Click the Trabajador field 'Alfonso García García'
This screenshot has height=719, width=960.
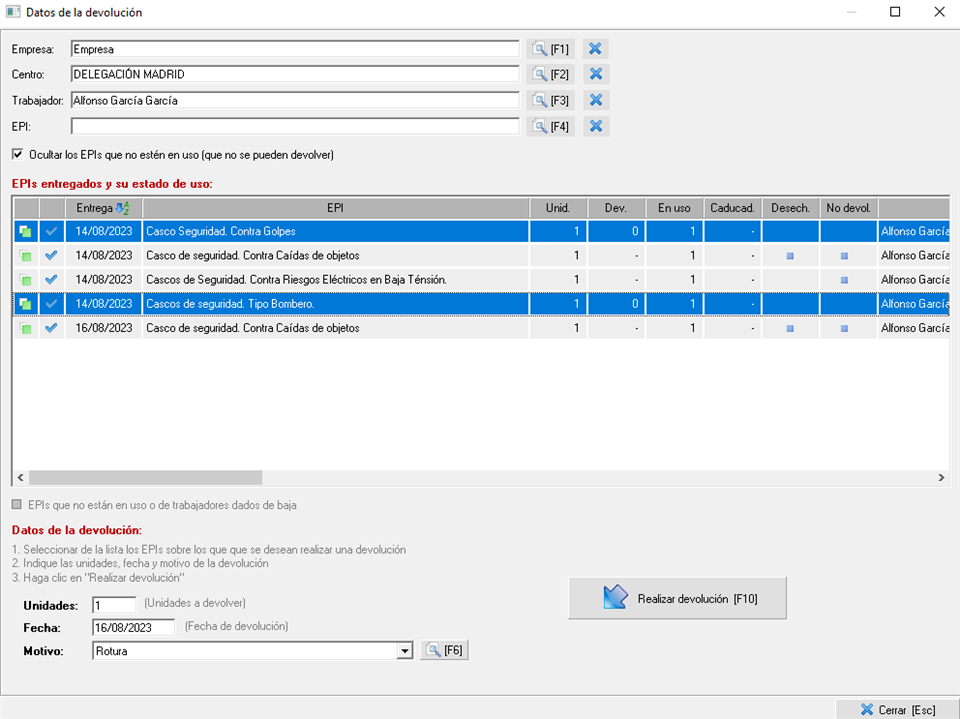tap(295, 100)
